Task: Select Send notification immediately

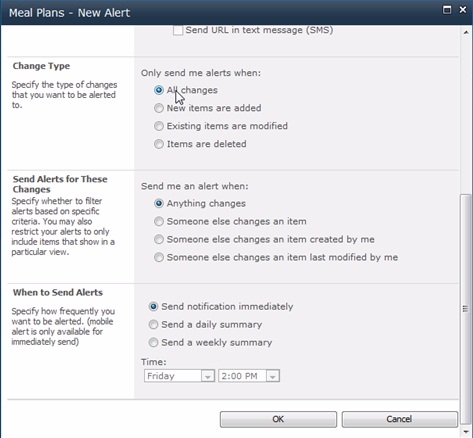Action: (153, 306)
